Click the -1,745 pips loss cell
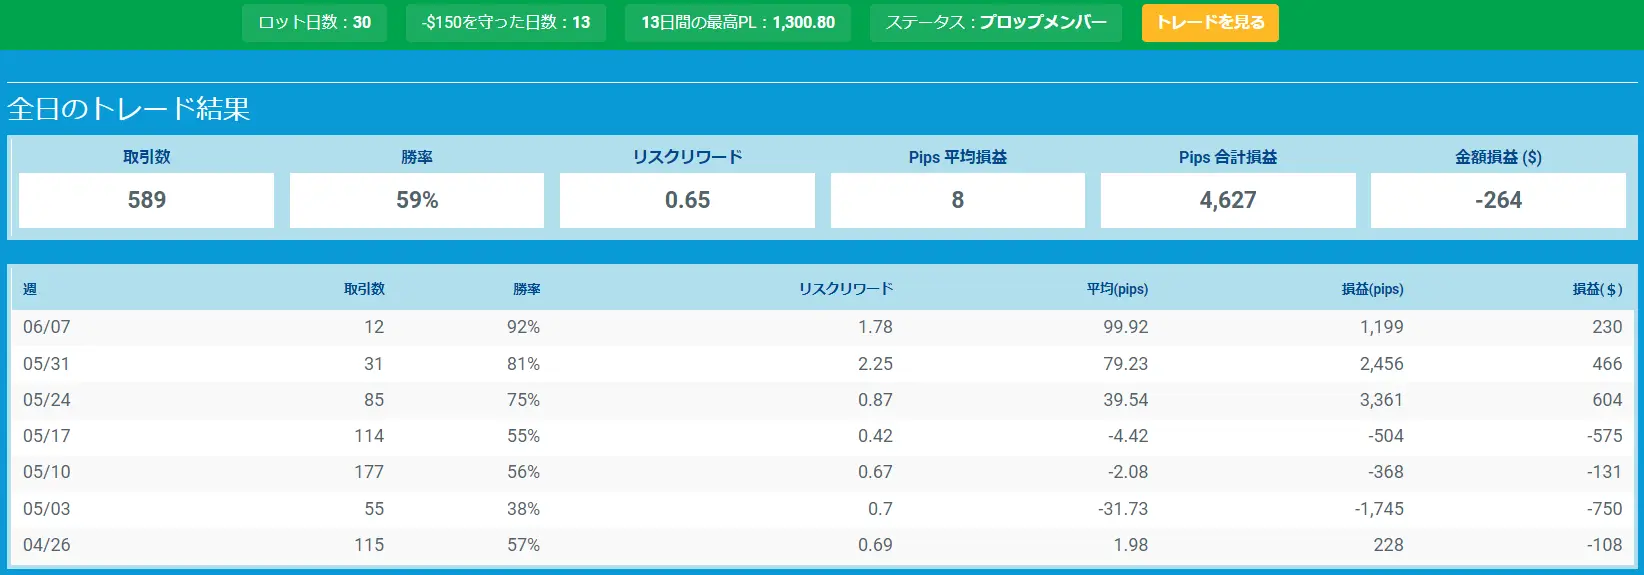This screenshot has height=575, width=1644. pos(1379,509)
